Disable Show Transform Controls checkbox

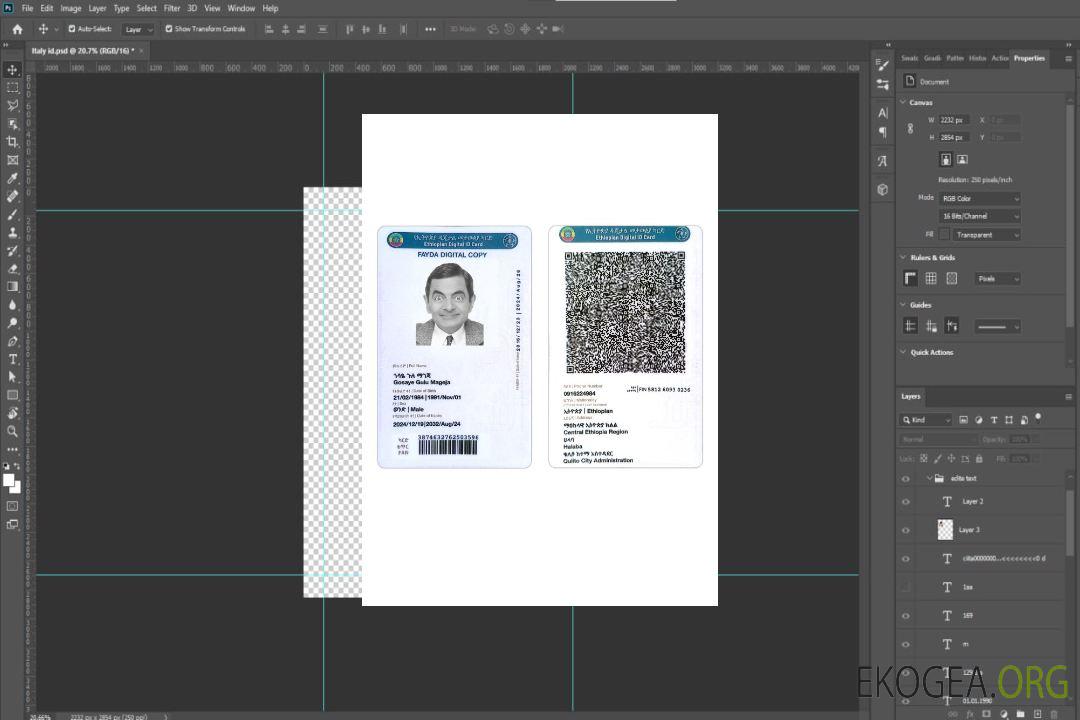[168, 29]
